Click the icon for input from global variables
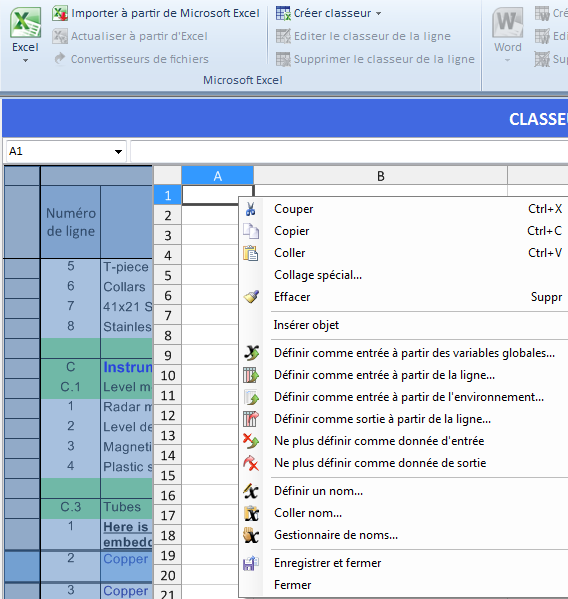This screenshot has width=568, height=599. pyautogui.click(x=251, y=353)
